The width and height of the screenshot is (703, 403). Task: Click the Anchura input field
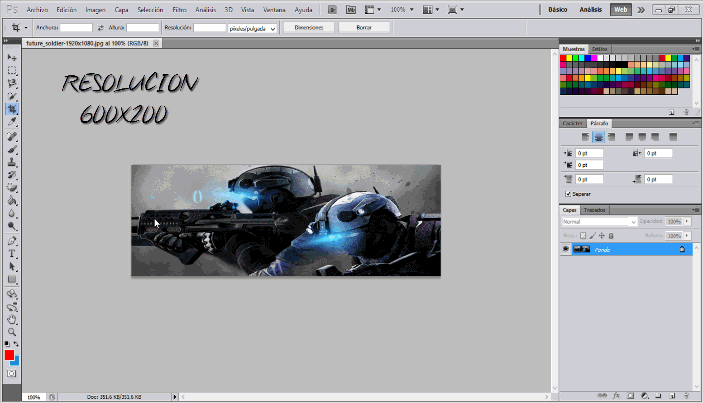pyautogui.click(x=76, y=28)
